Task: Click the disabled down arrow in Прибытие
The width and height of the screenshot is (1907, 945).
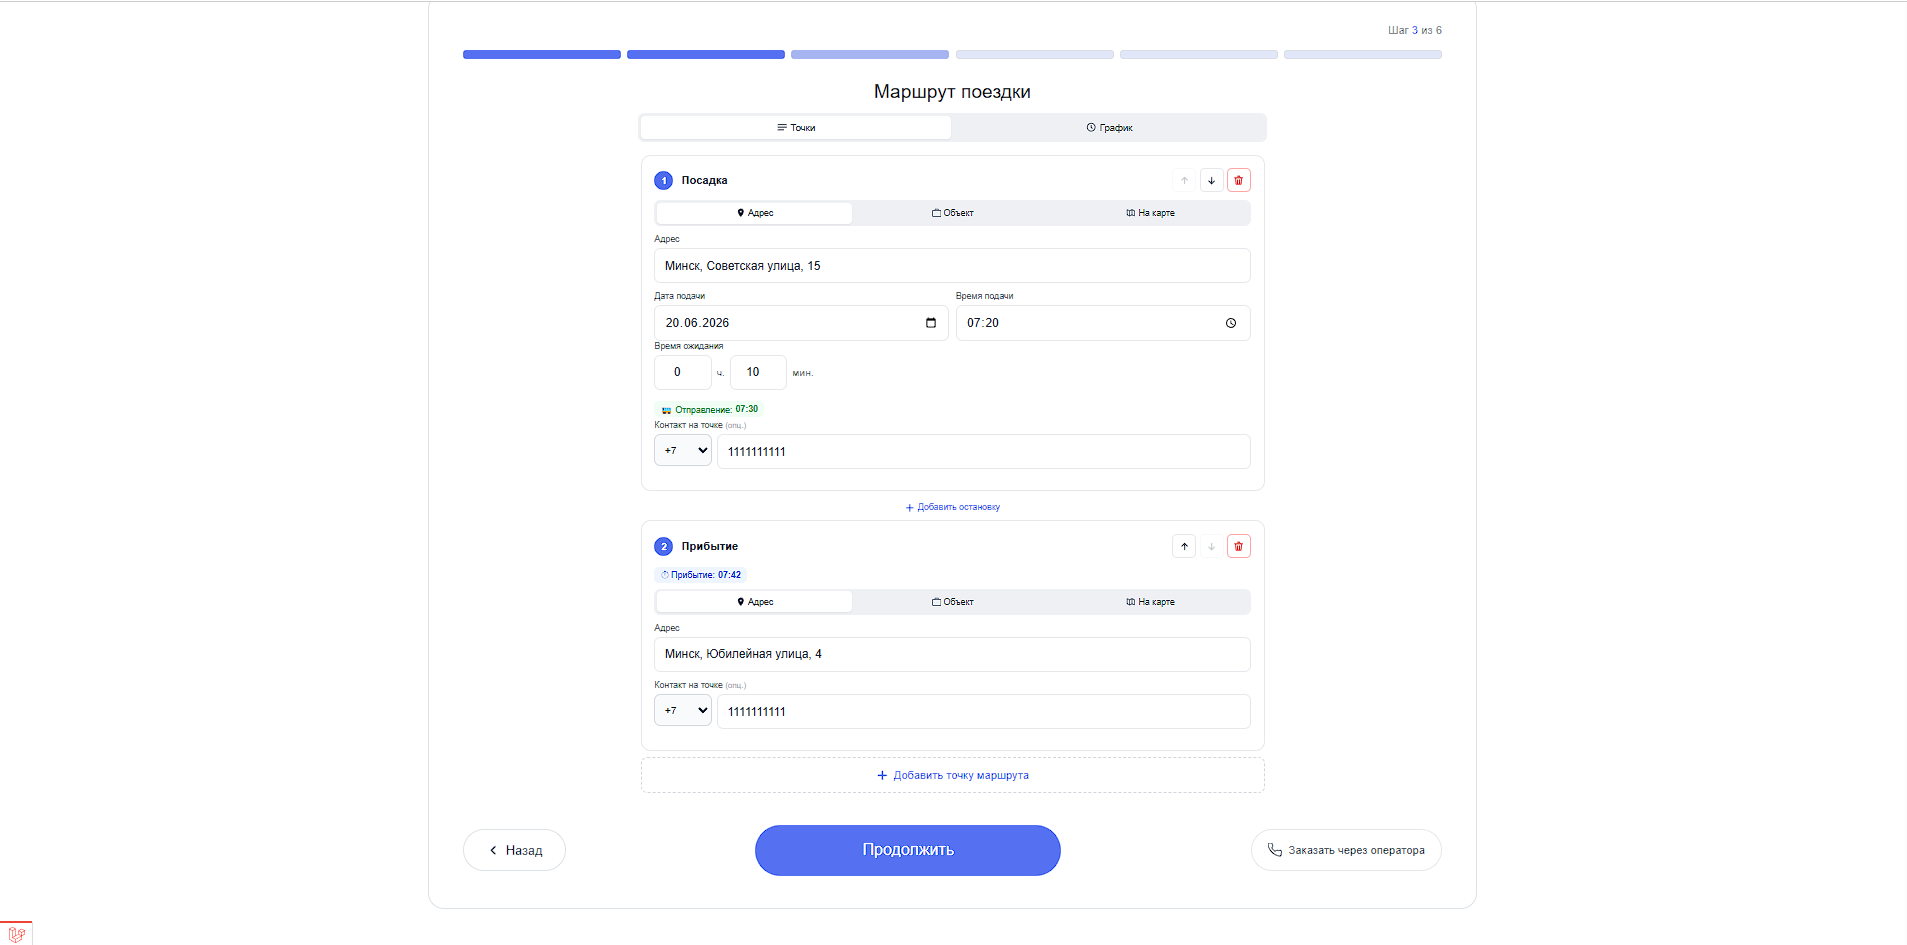Action: (x=1211, y=546)
